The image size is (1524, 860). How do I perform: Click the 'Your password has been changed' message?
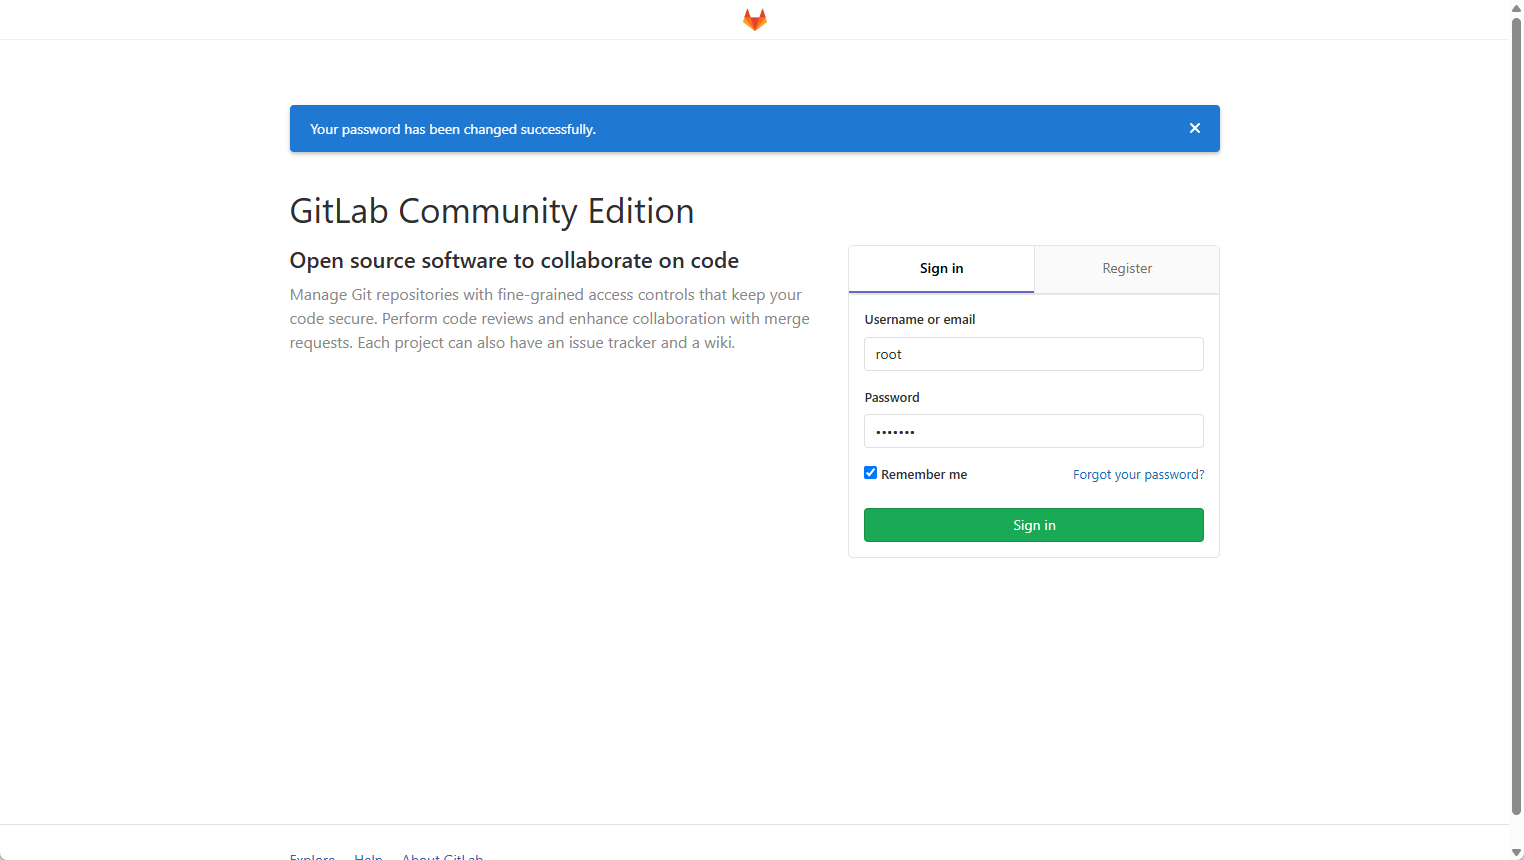pos(453,129)
